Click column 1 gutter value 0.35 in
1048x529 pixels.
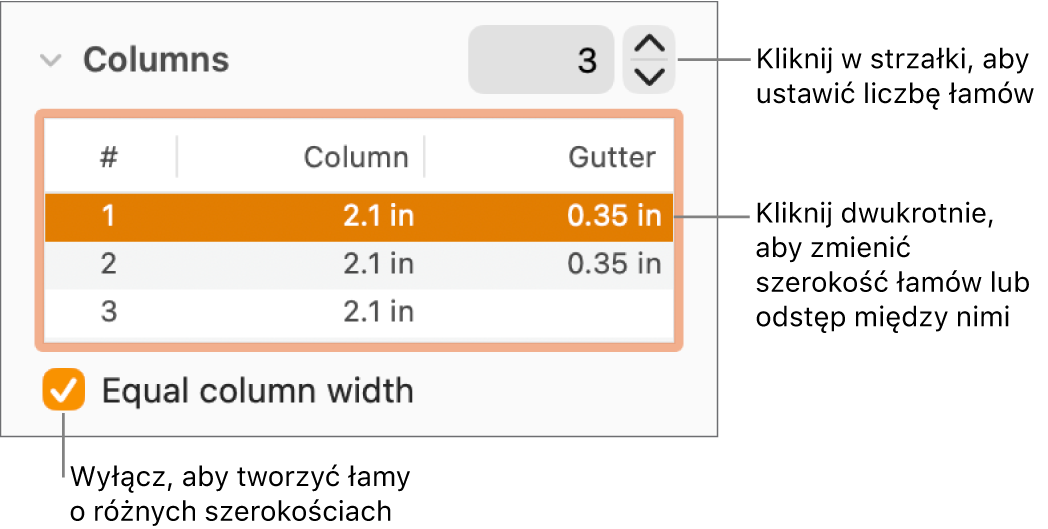(x=614, y=217)
